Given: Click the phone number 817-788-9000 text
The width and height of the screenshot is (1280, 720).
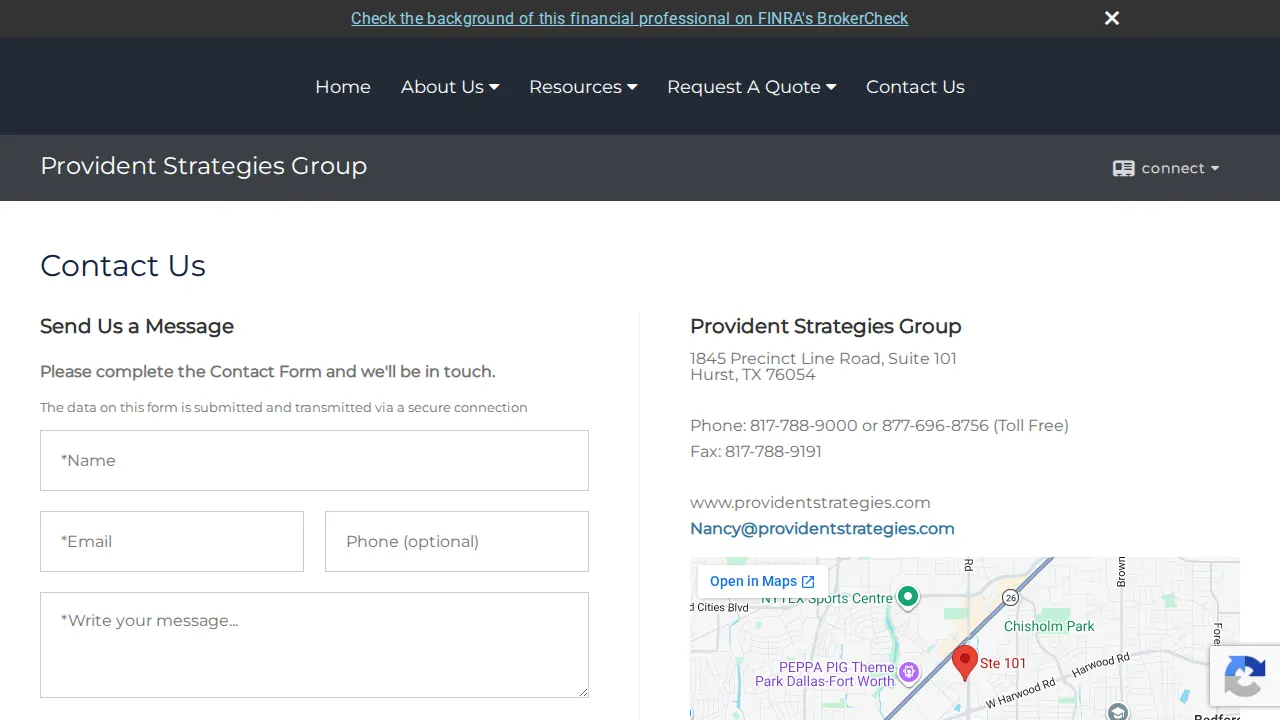Looking at the screenshot, I should click(x=804, y=426).
